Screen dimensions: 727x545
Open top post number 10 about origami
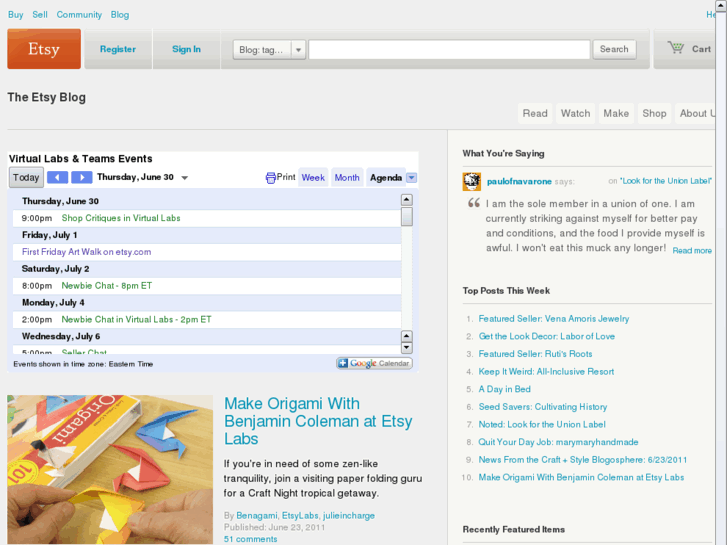(x=581, y=477)
